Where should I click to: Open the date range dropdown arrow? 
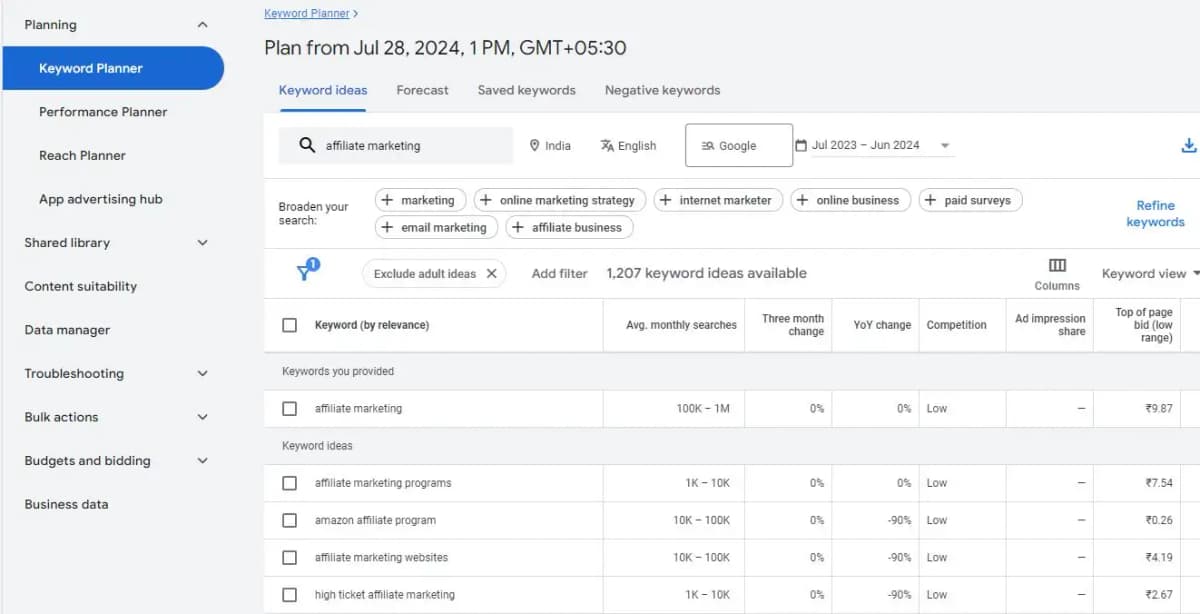pyautogui.click(x=945, y=146)
